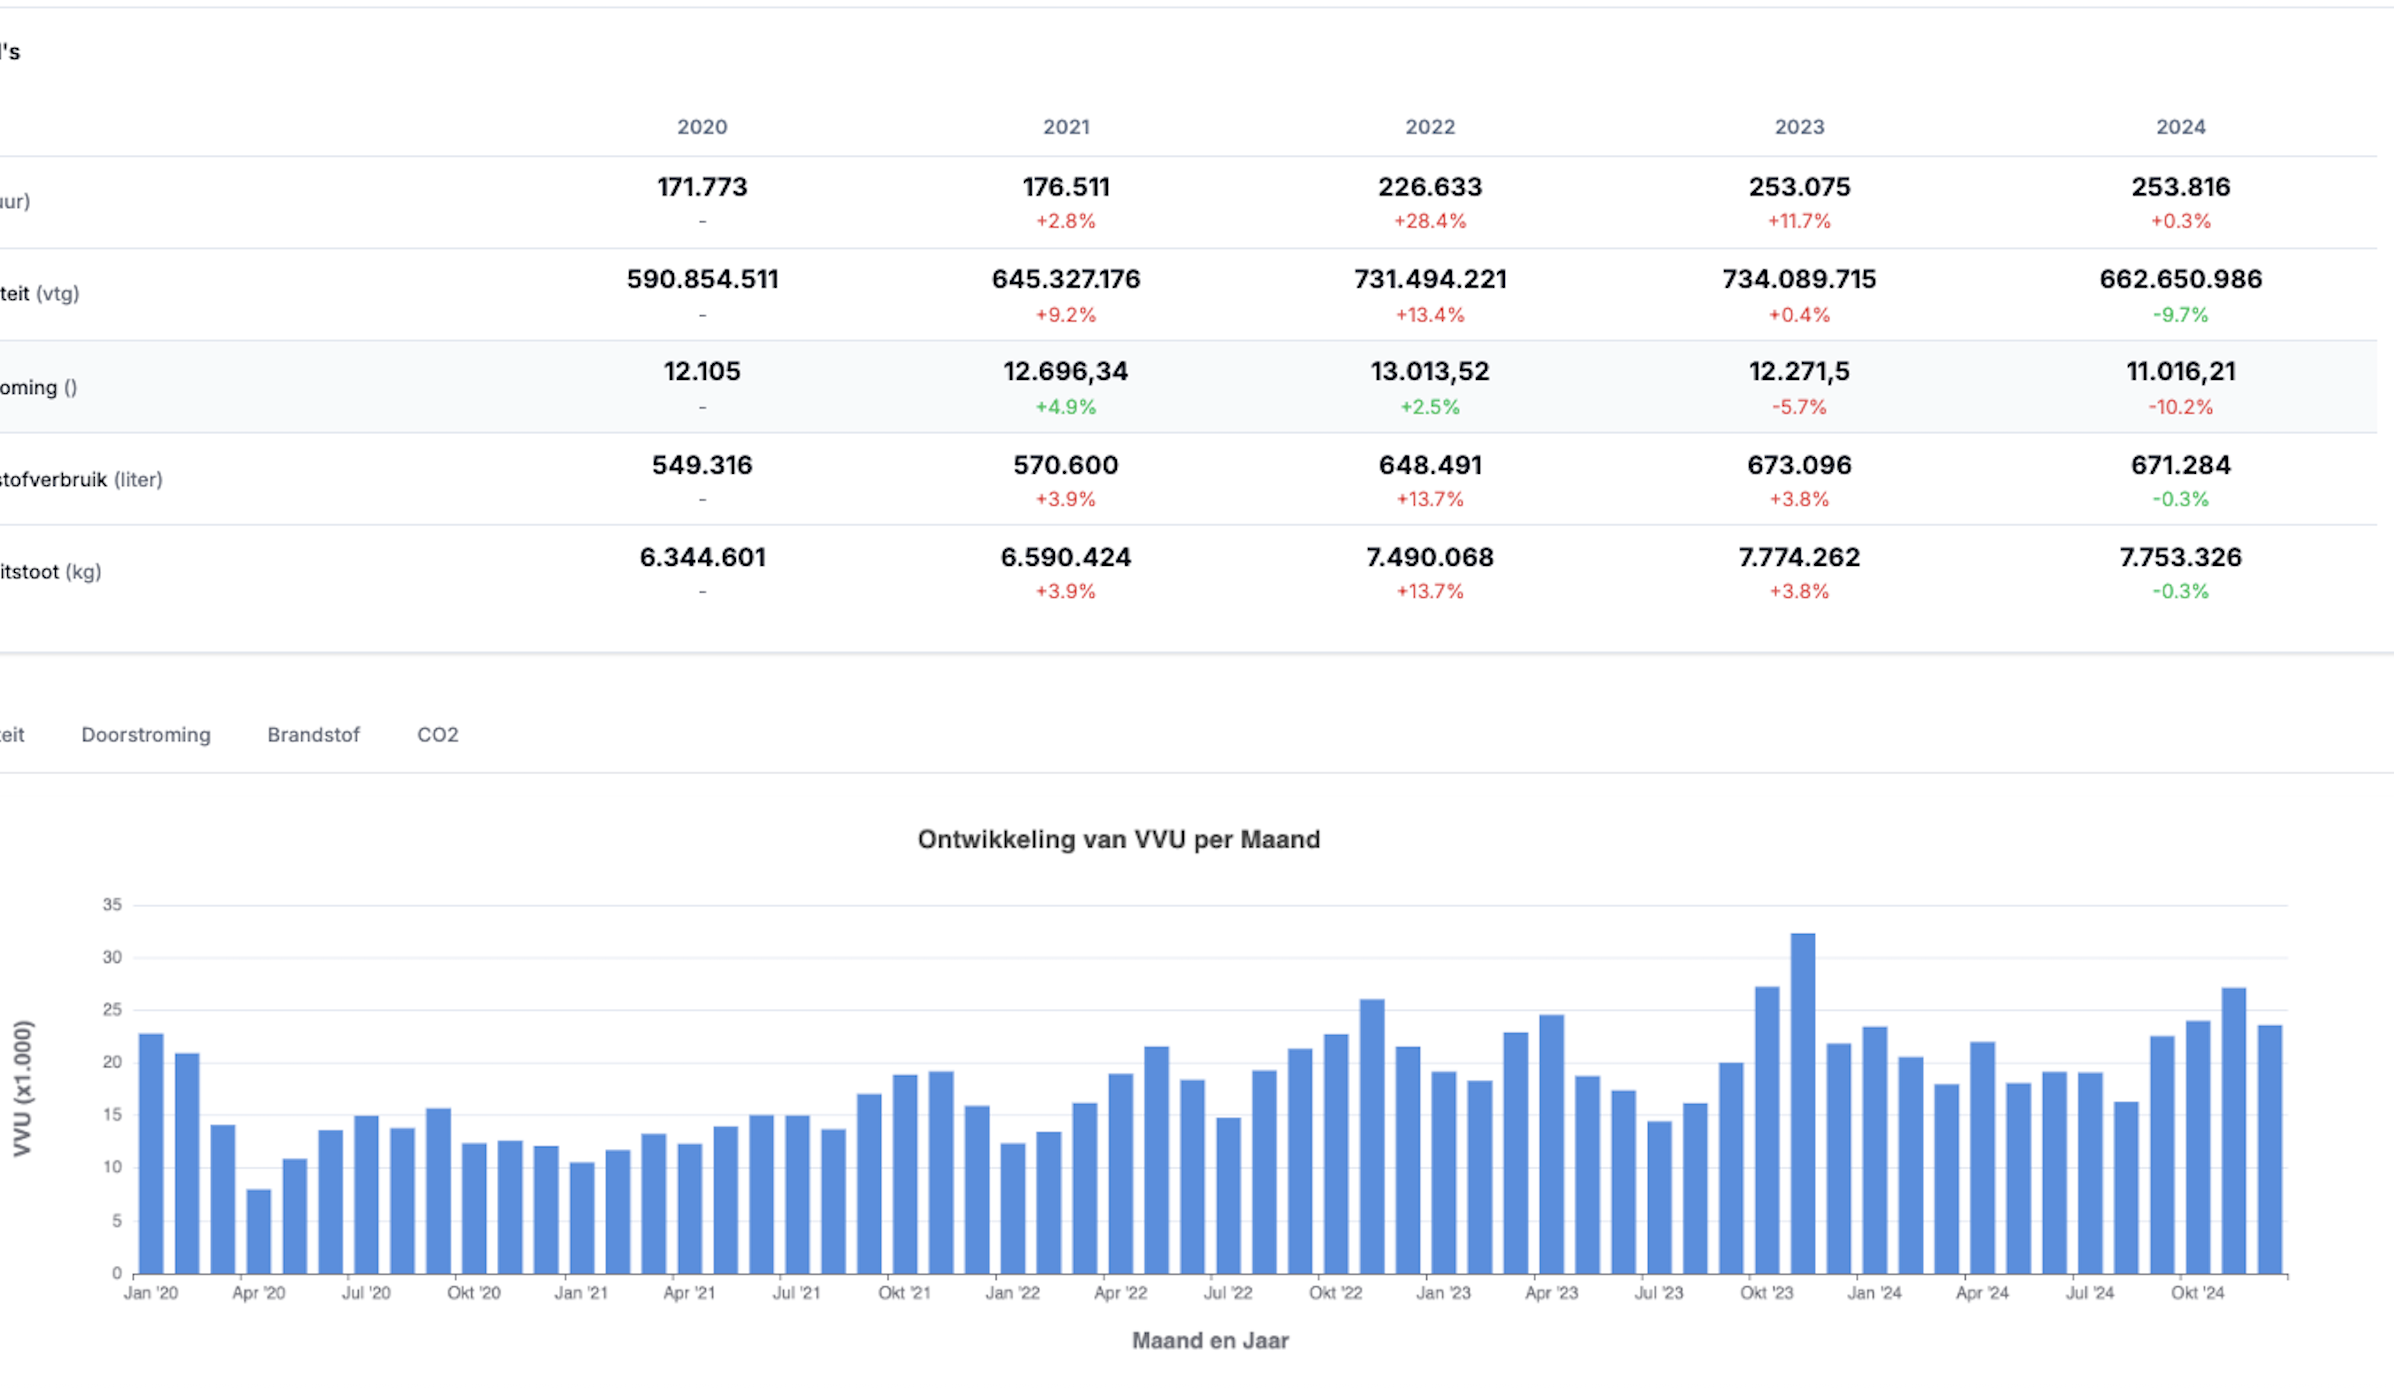Click the 2024 column header
The image size is (2394, 1388).
click(2180, 127)
